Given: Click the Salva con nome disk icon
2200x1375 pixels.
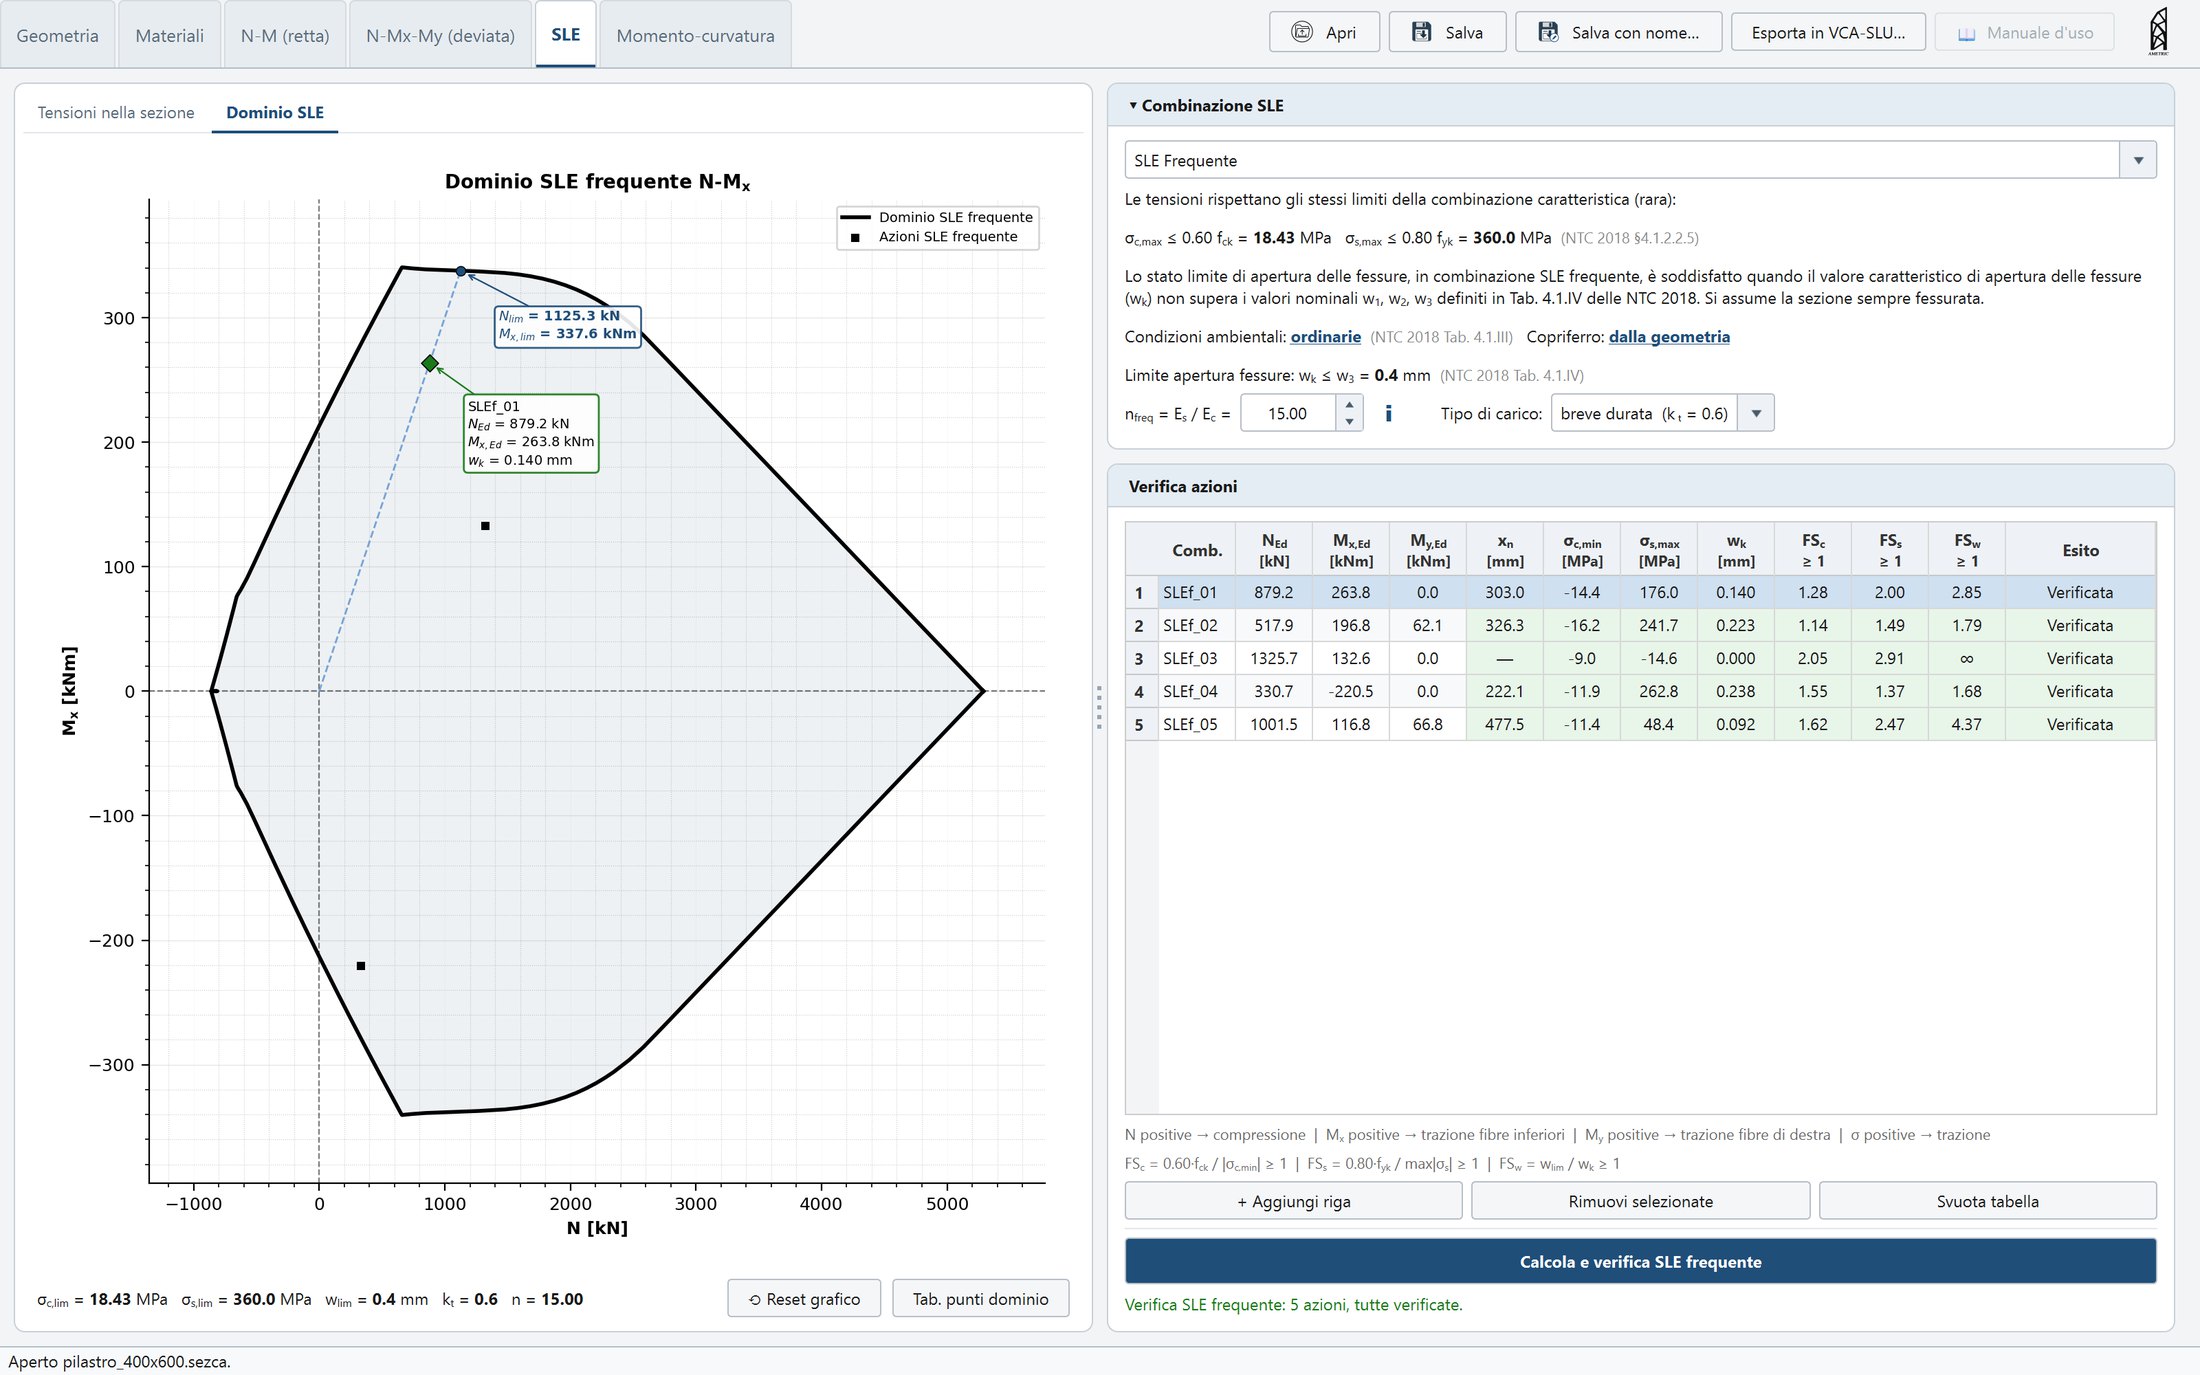Looking at the screenshot, I should coord(1548,32).
